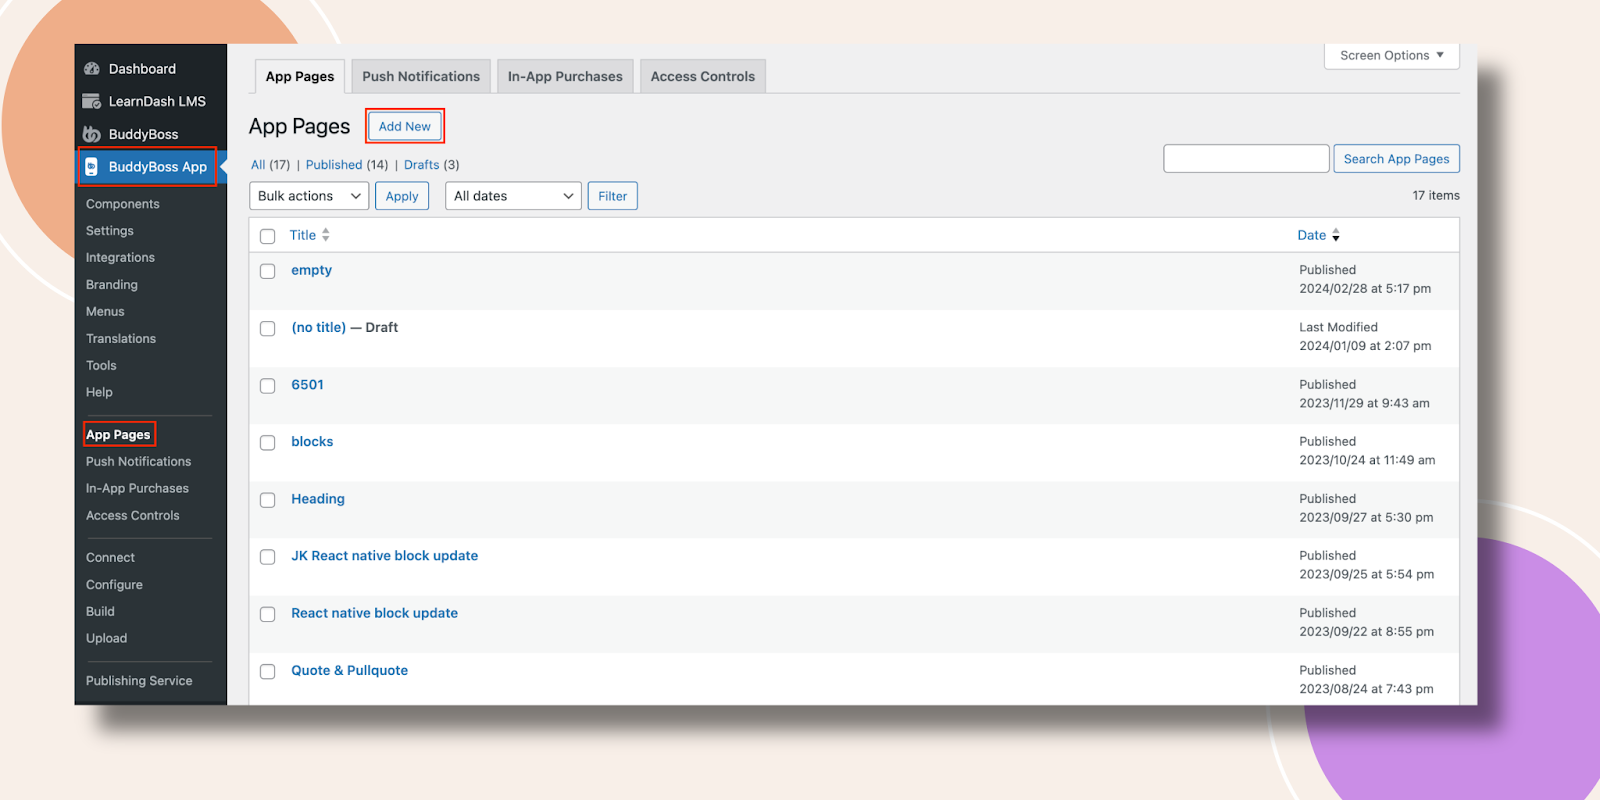Switch to the App Pages tab
1600x800 pixels.
300,76
